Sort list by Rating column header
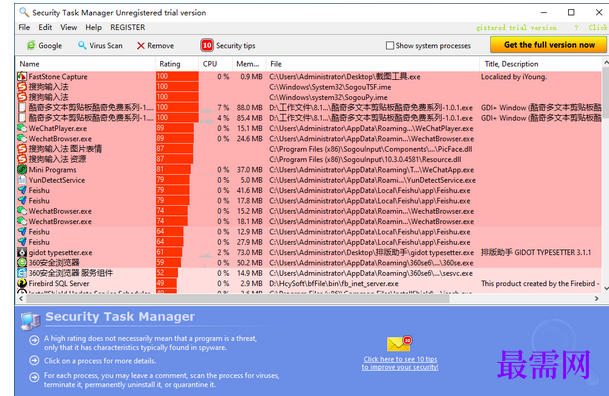 (x=177, y=64)
